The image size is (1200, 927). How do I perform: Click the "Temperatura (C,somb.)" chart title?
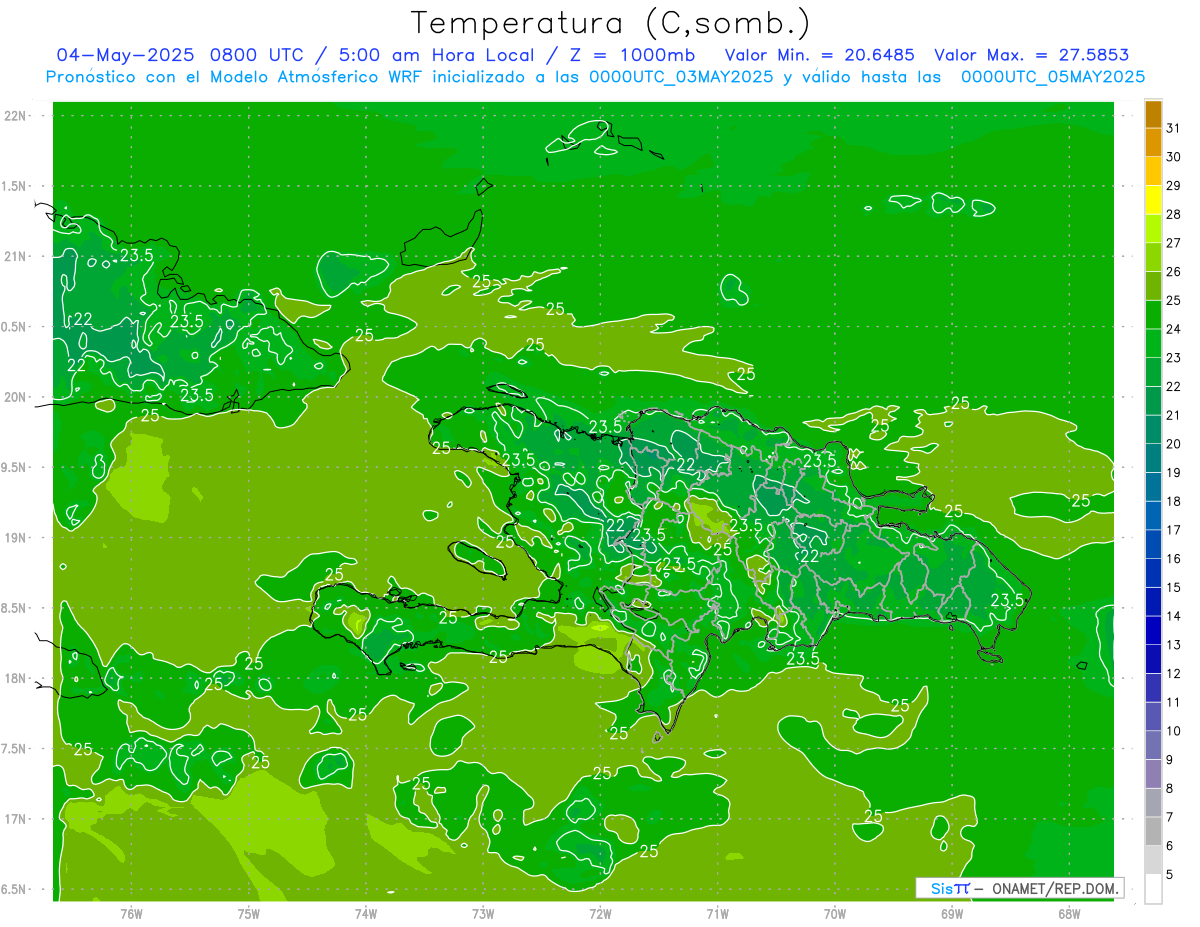[610, 23]
